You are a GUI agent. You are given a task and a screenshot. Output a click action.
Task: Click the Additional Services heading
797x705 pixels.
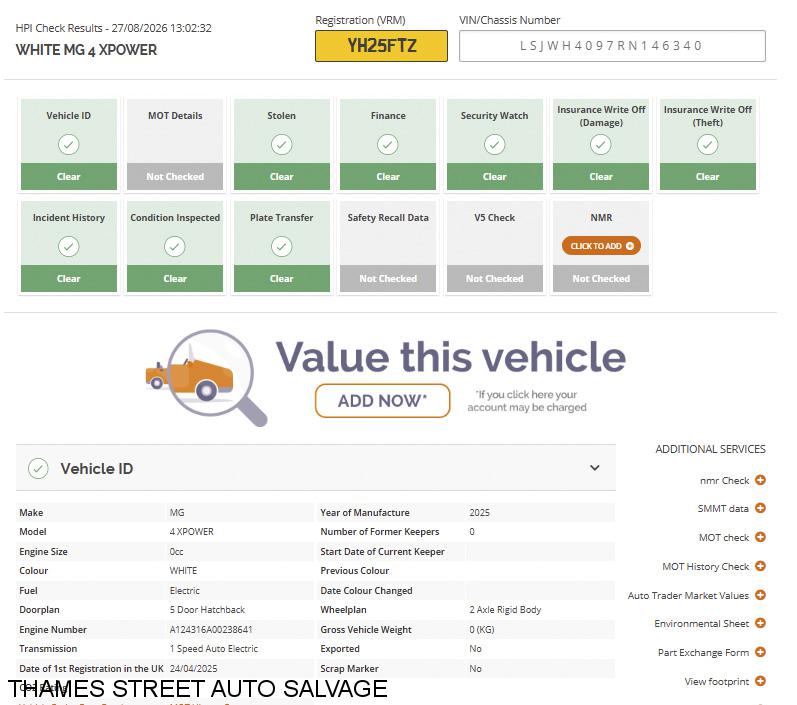click(x=710, y=449)
